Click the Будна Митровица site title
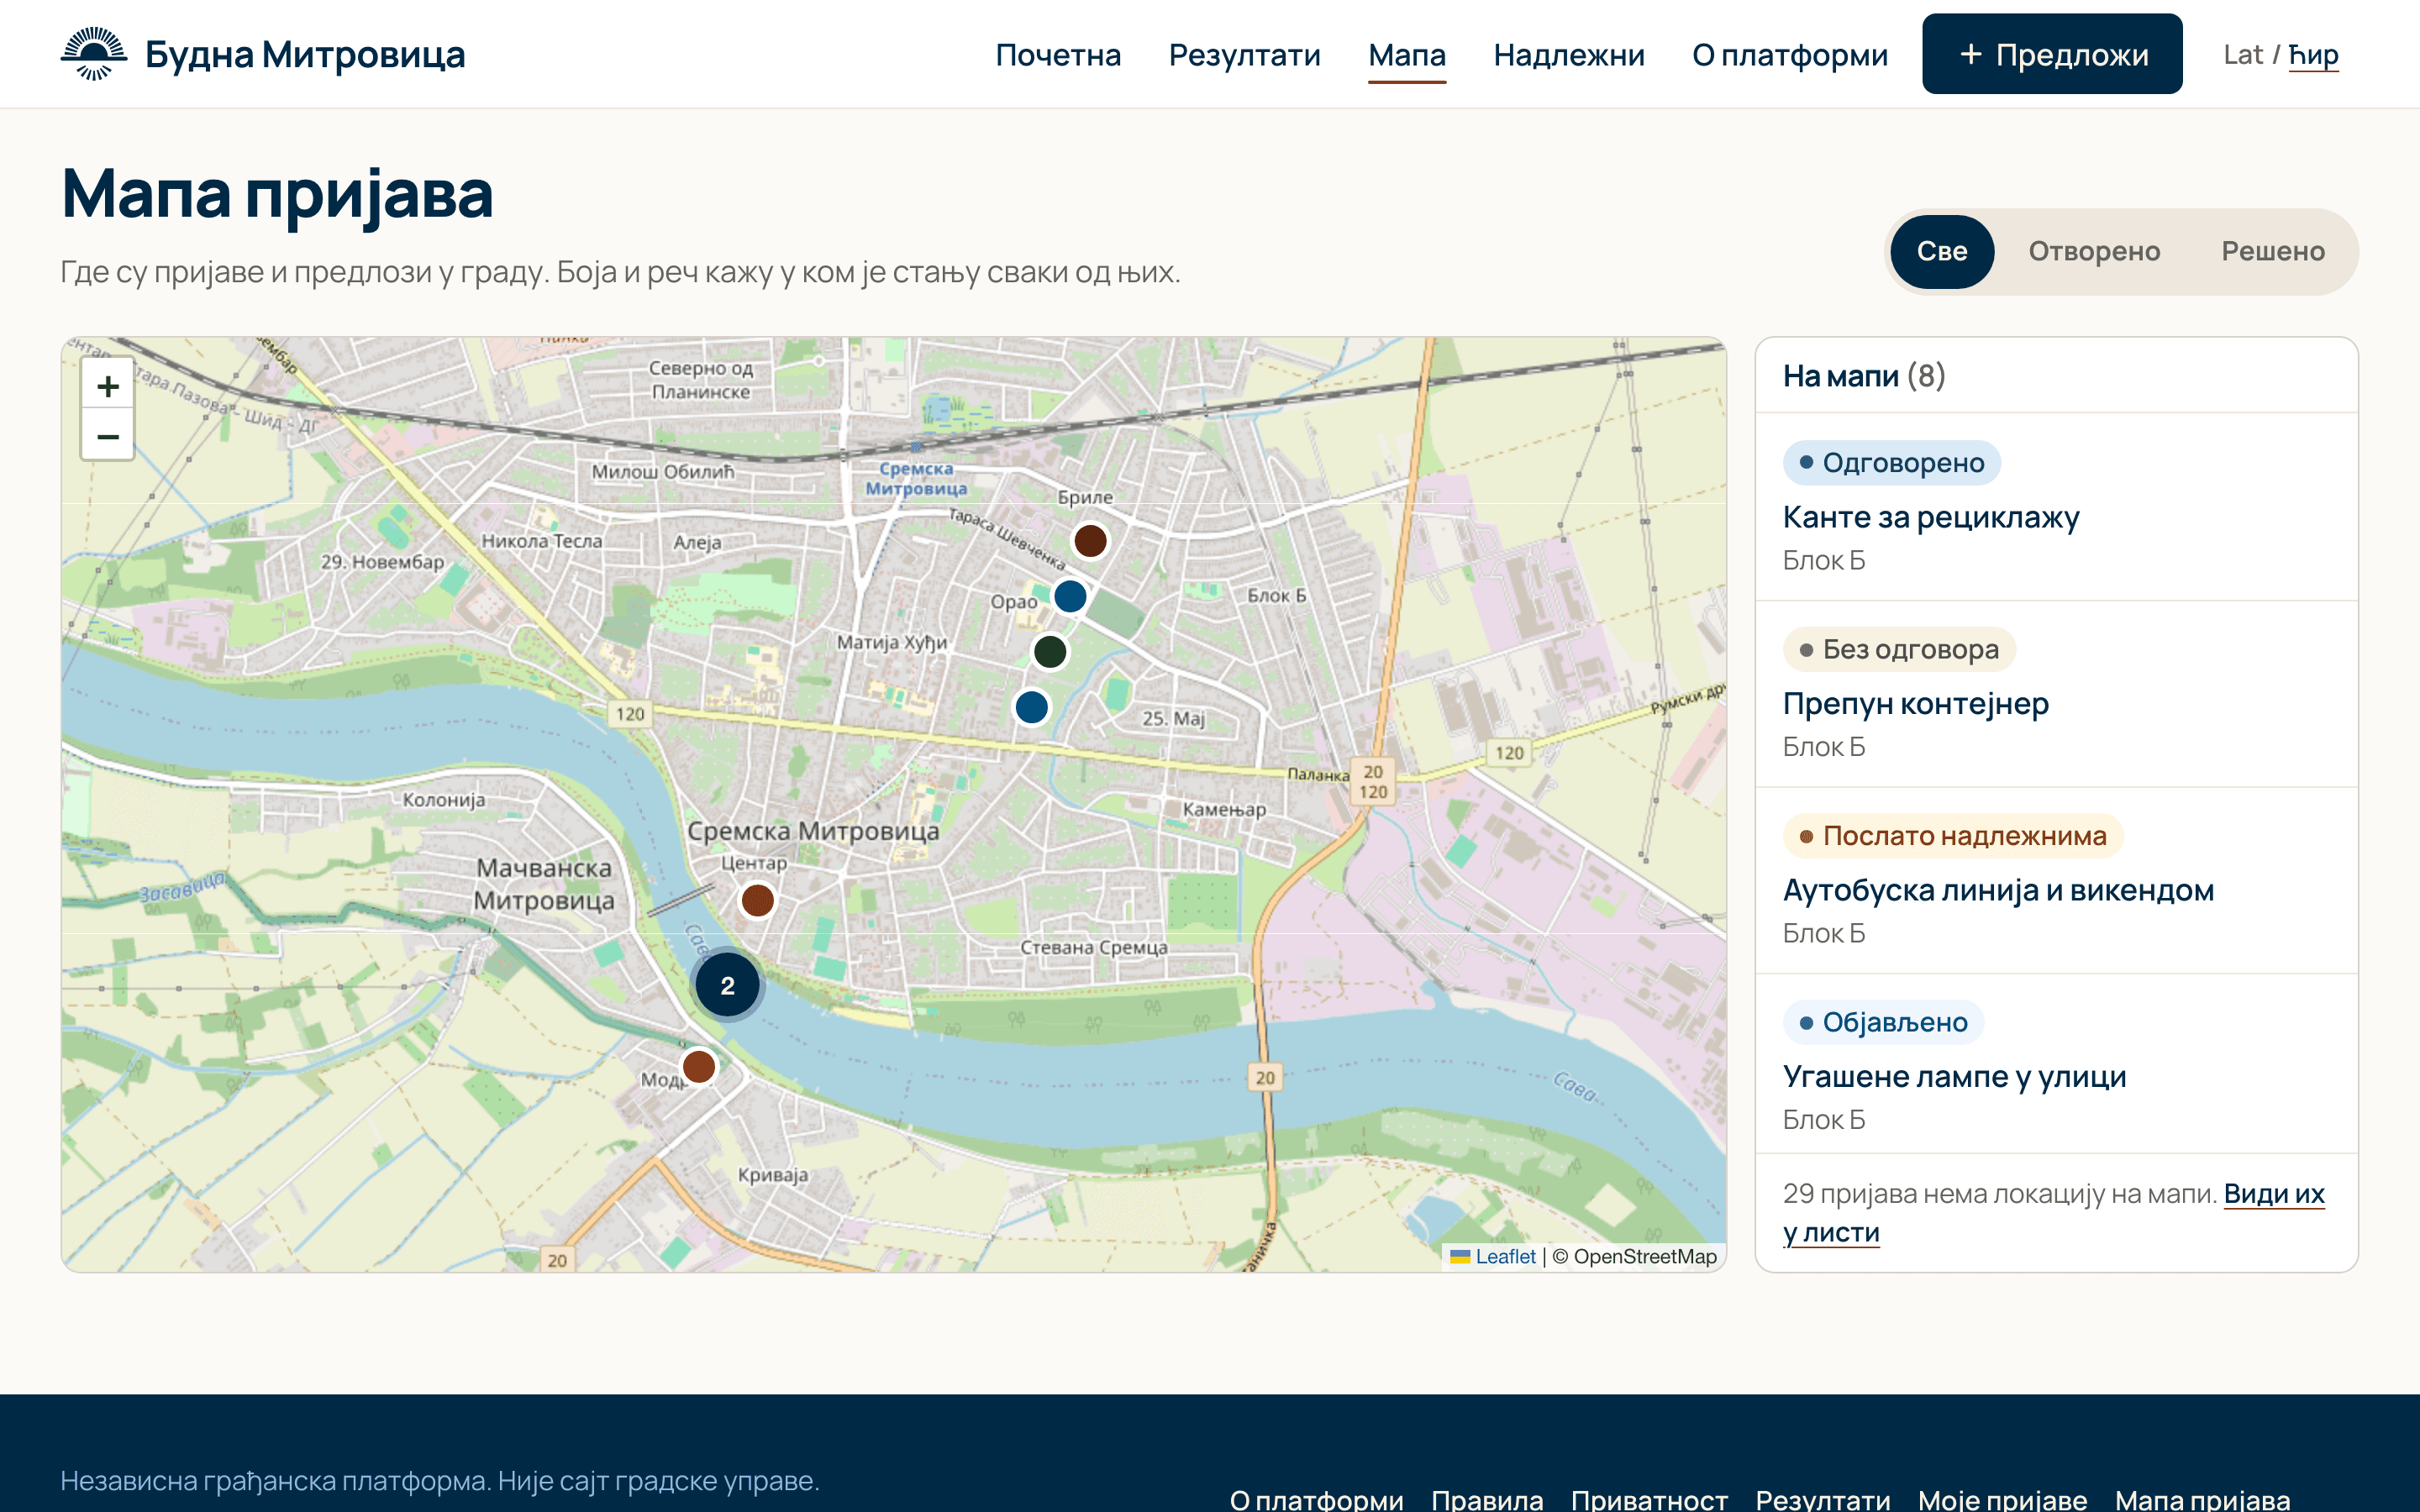 point(305,54)
